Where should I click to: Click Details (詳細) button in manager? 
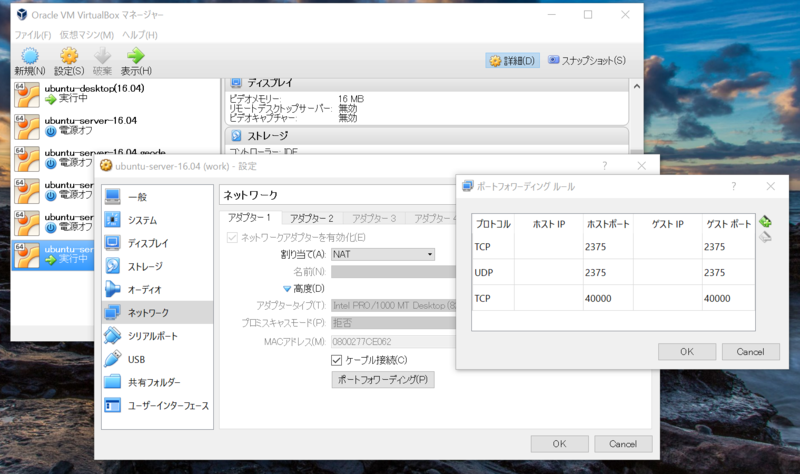513,61
